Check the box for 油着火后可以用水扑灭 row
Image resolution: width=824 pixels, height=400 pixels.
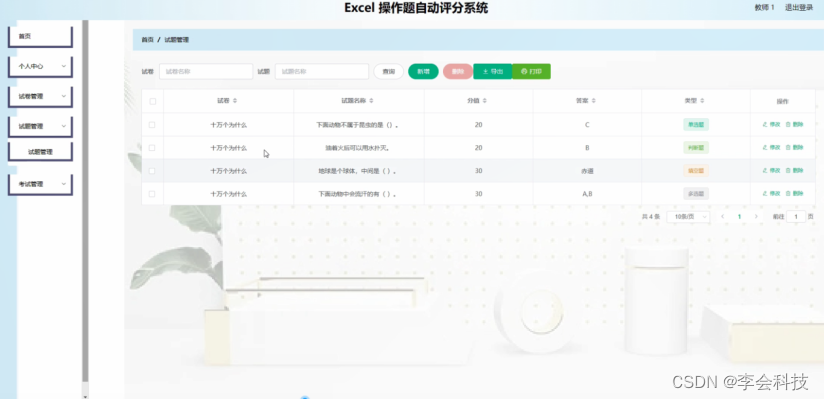coord(152,148)
